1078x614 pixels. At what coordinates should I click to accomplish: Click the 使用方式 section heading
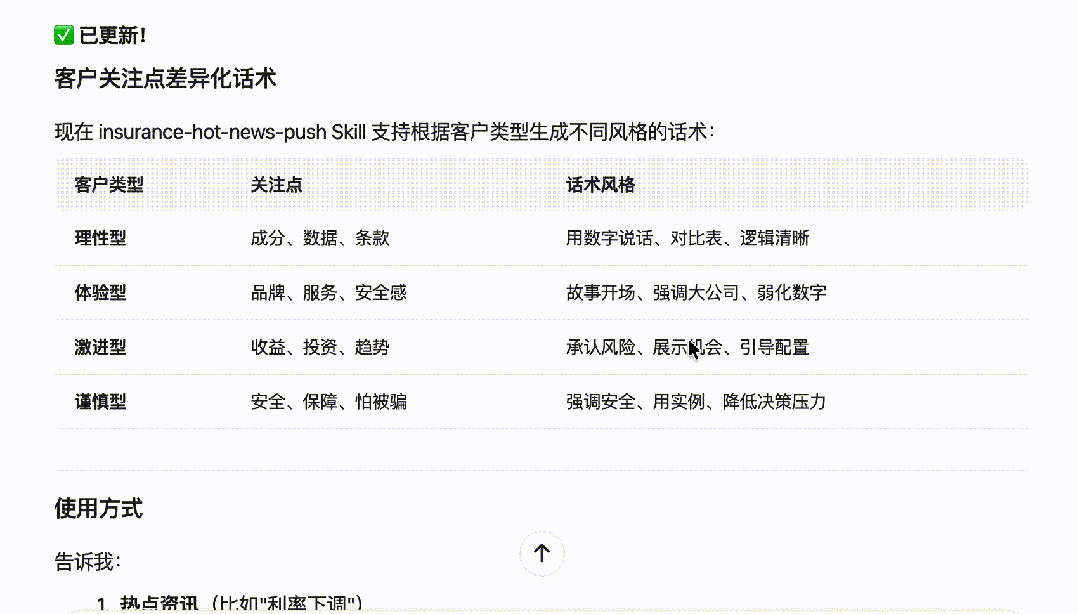pos(98,508)
